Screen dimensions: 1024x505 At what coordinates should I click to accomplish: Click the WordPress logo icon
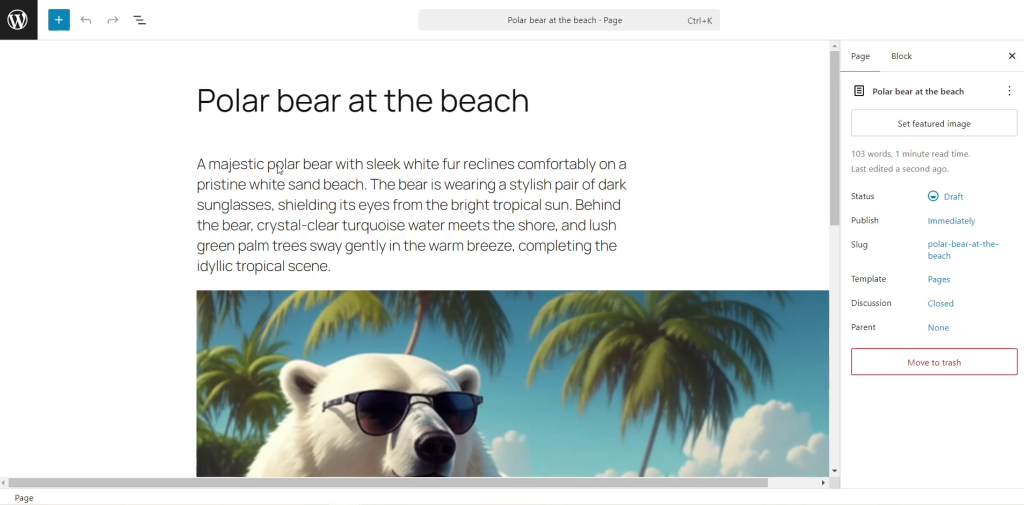tap(18, 20)
